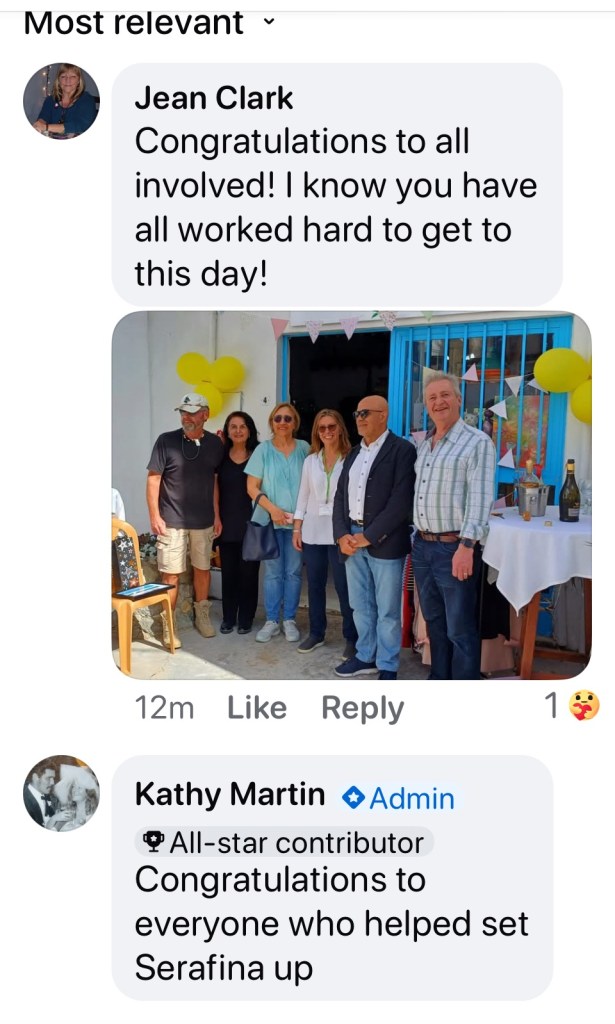Click the All-star contributor trophy icon
Image resolution: width=615 pixels, height=1024 pixels.
(153, 842)
